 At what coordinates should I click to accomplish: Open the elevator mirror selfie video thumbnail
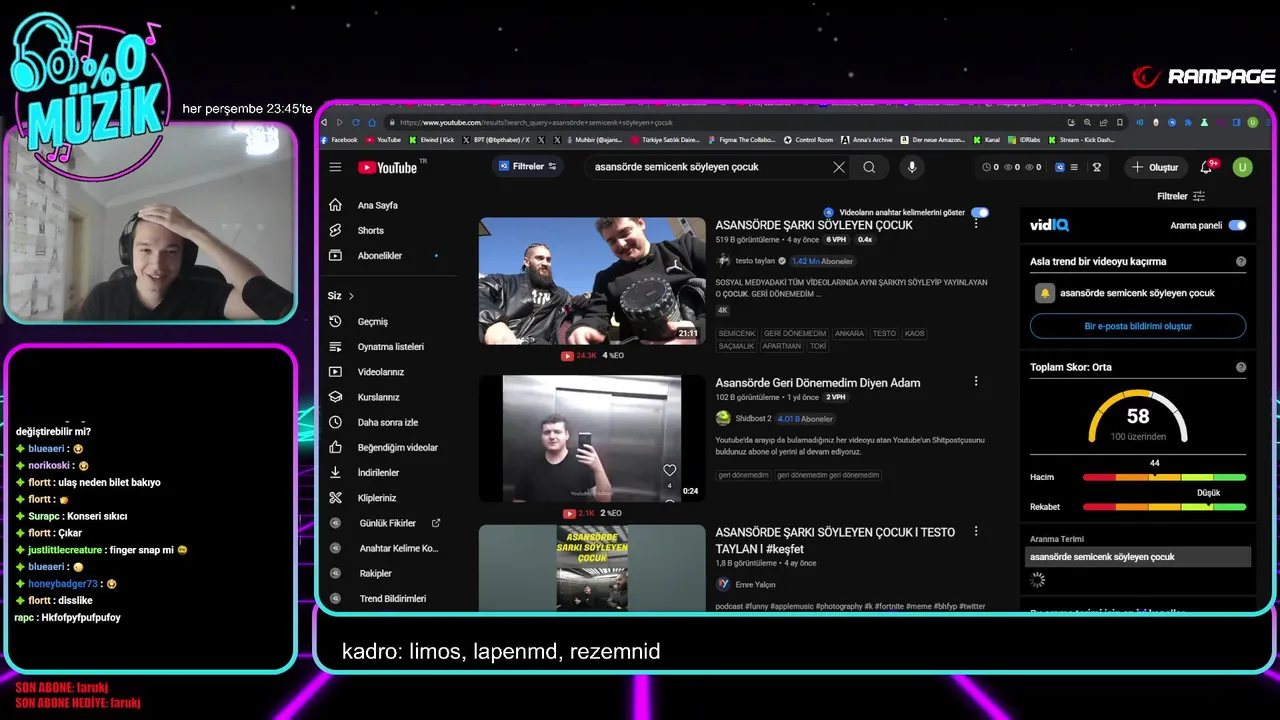click(592, 438)
